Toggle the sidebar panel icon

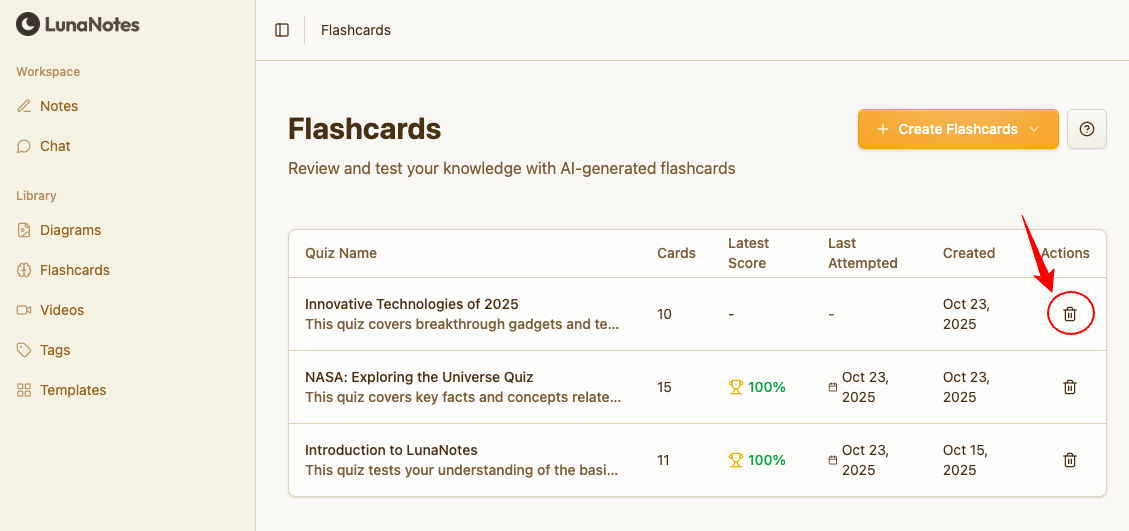(x=282, y=30)
